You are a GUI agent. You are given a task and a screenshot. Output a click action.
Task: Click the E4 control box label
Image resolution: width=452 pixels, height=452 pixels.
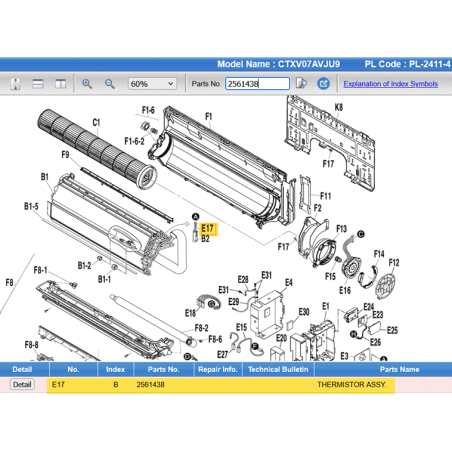(289, 283)
